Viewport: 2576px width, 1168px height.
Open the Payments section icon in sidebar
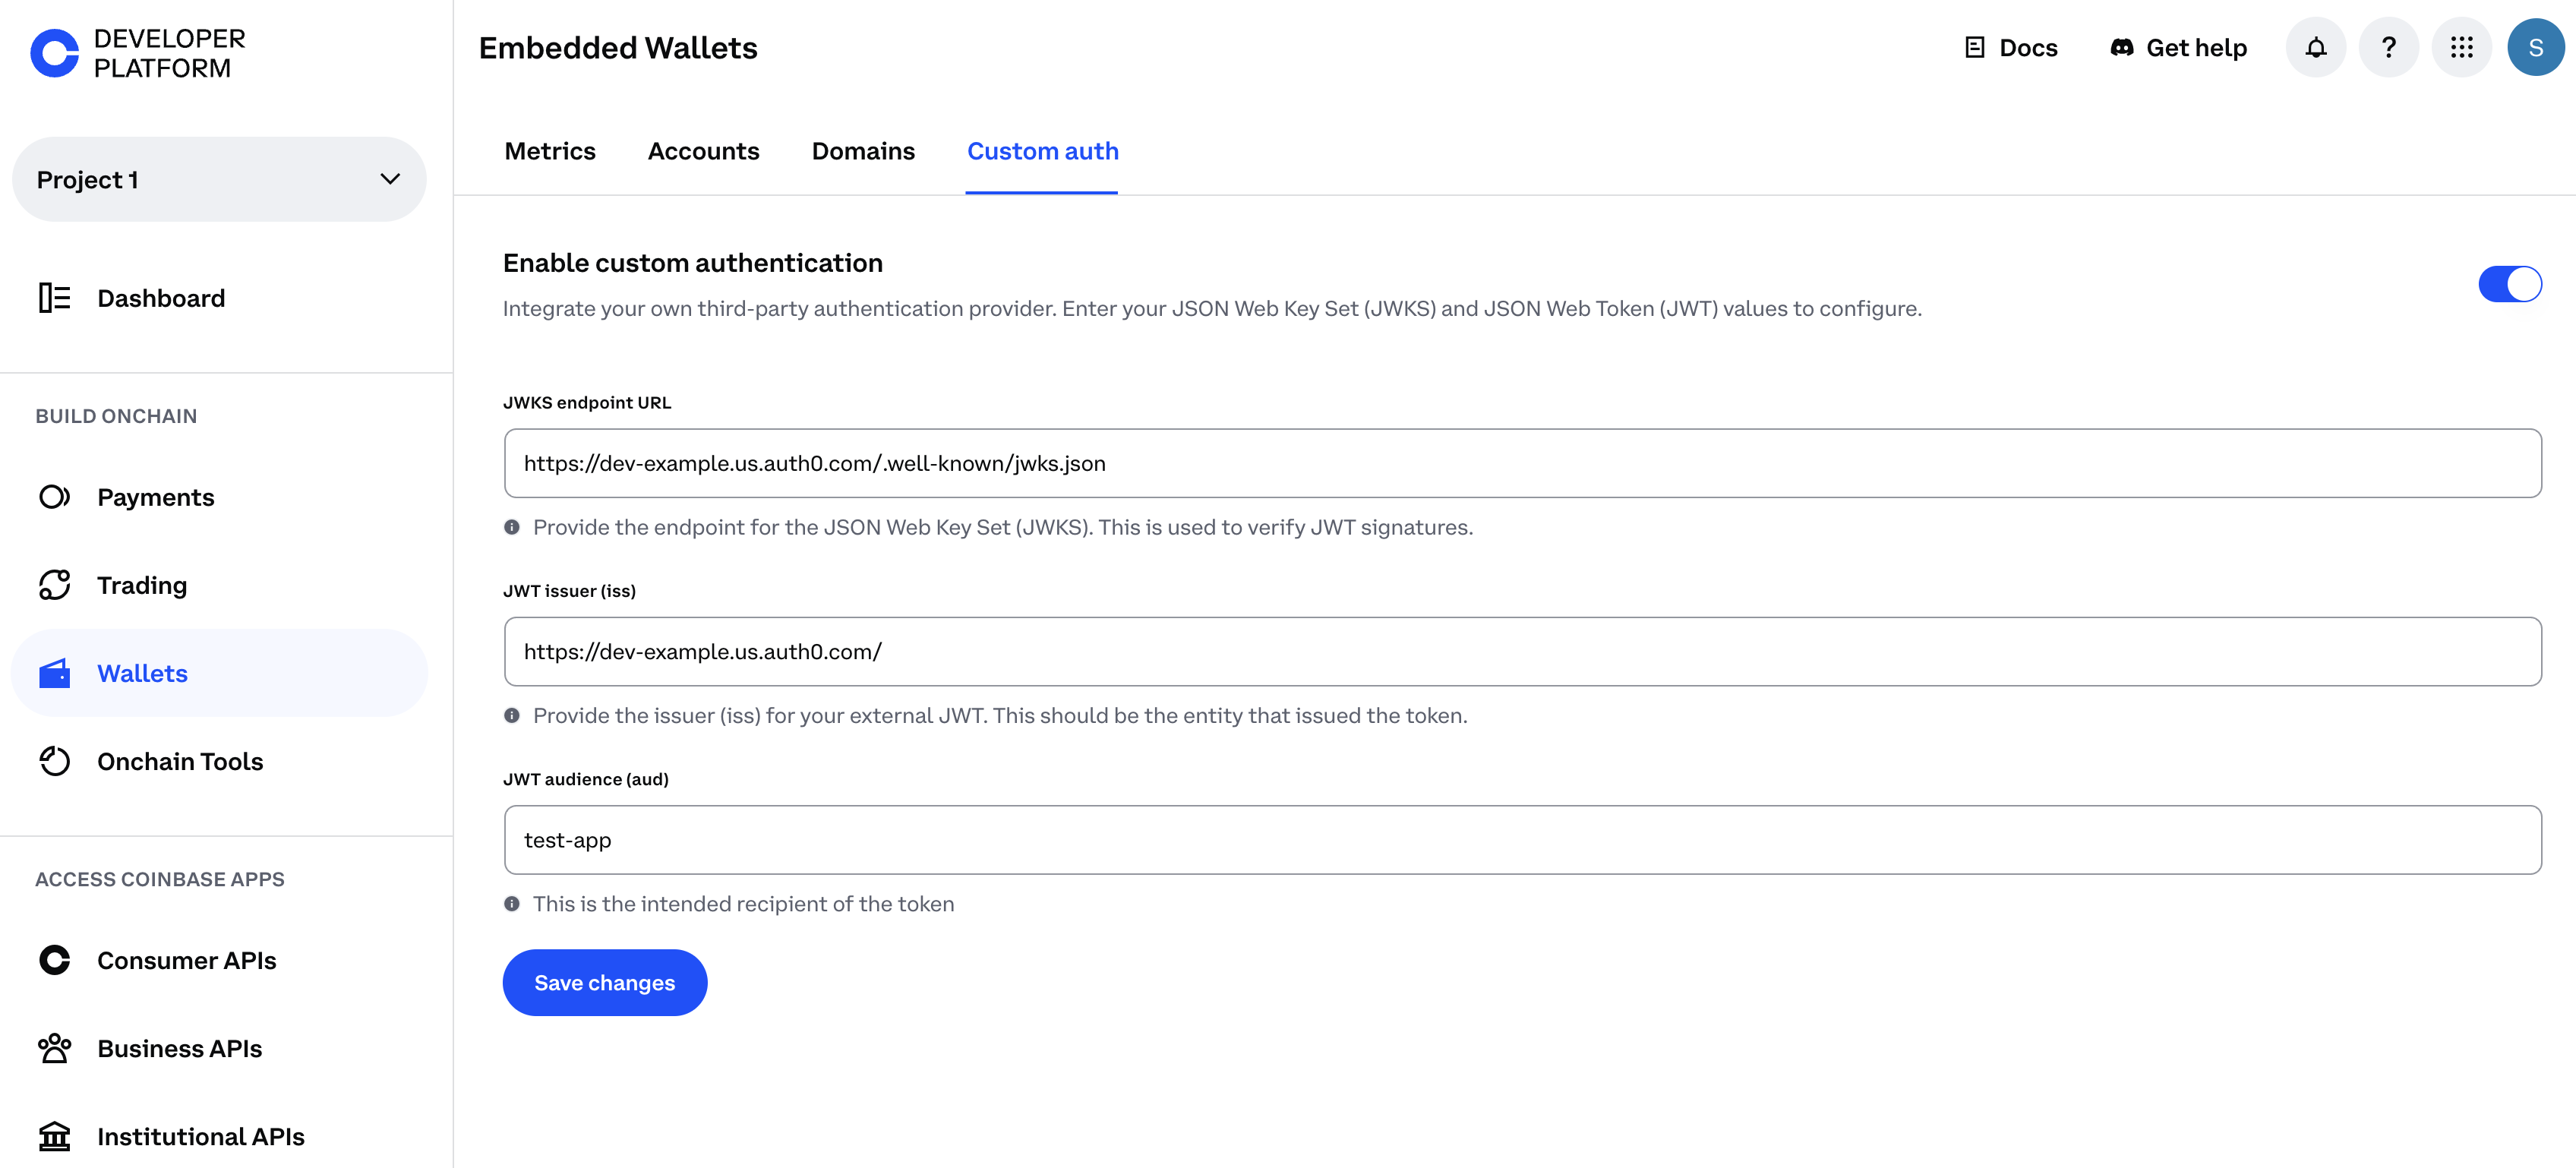[54, 496]
